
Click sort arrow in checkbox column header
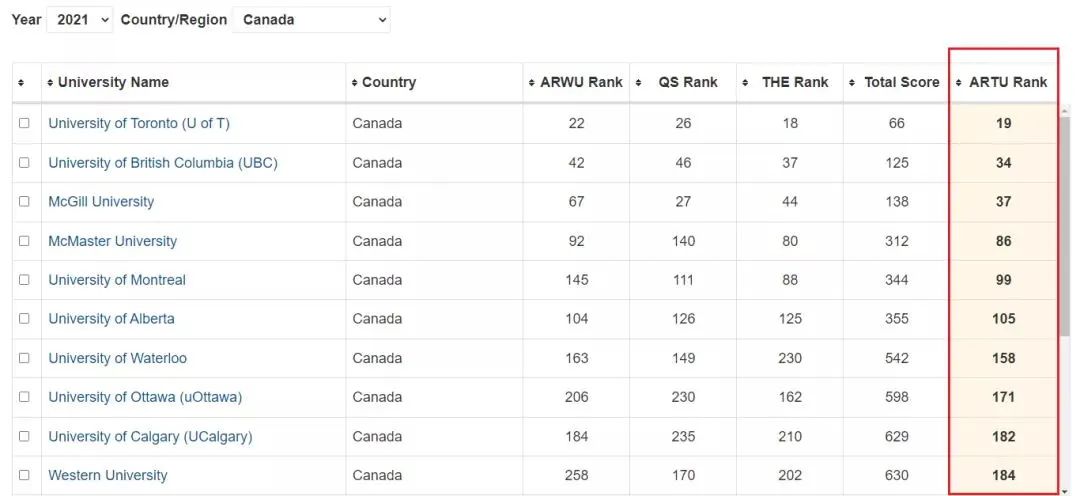[21, 83]
